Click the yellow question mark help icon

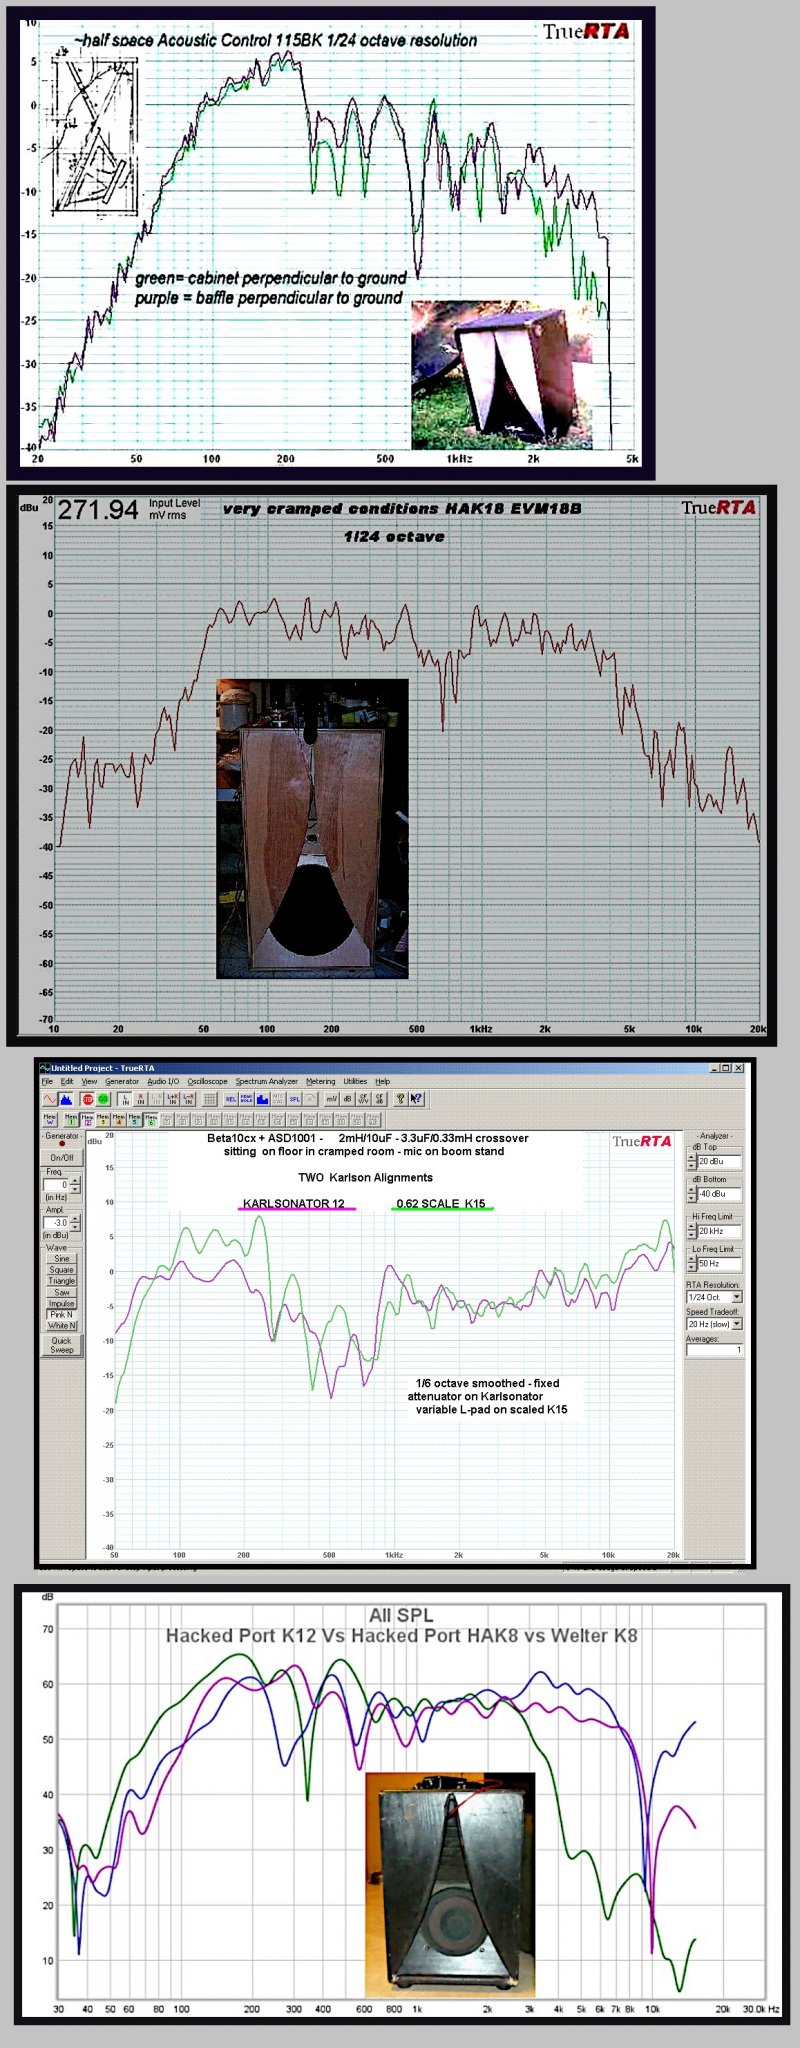pyautogui.click(x=400, y=1098)
